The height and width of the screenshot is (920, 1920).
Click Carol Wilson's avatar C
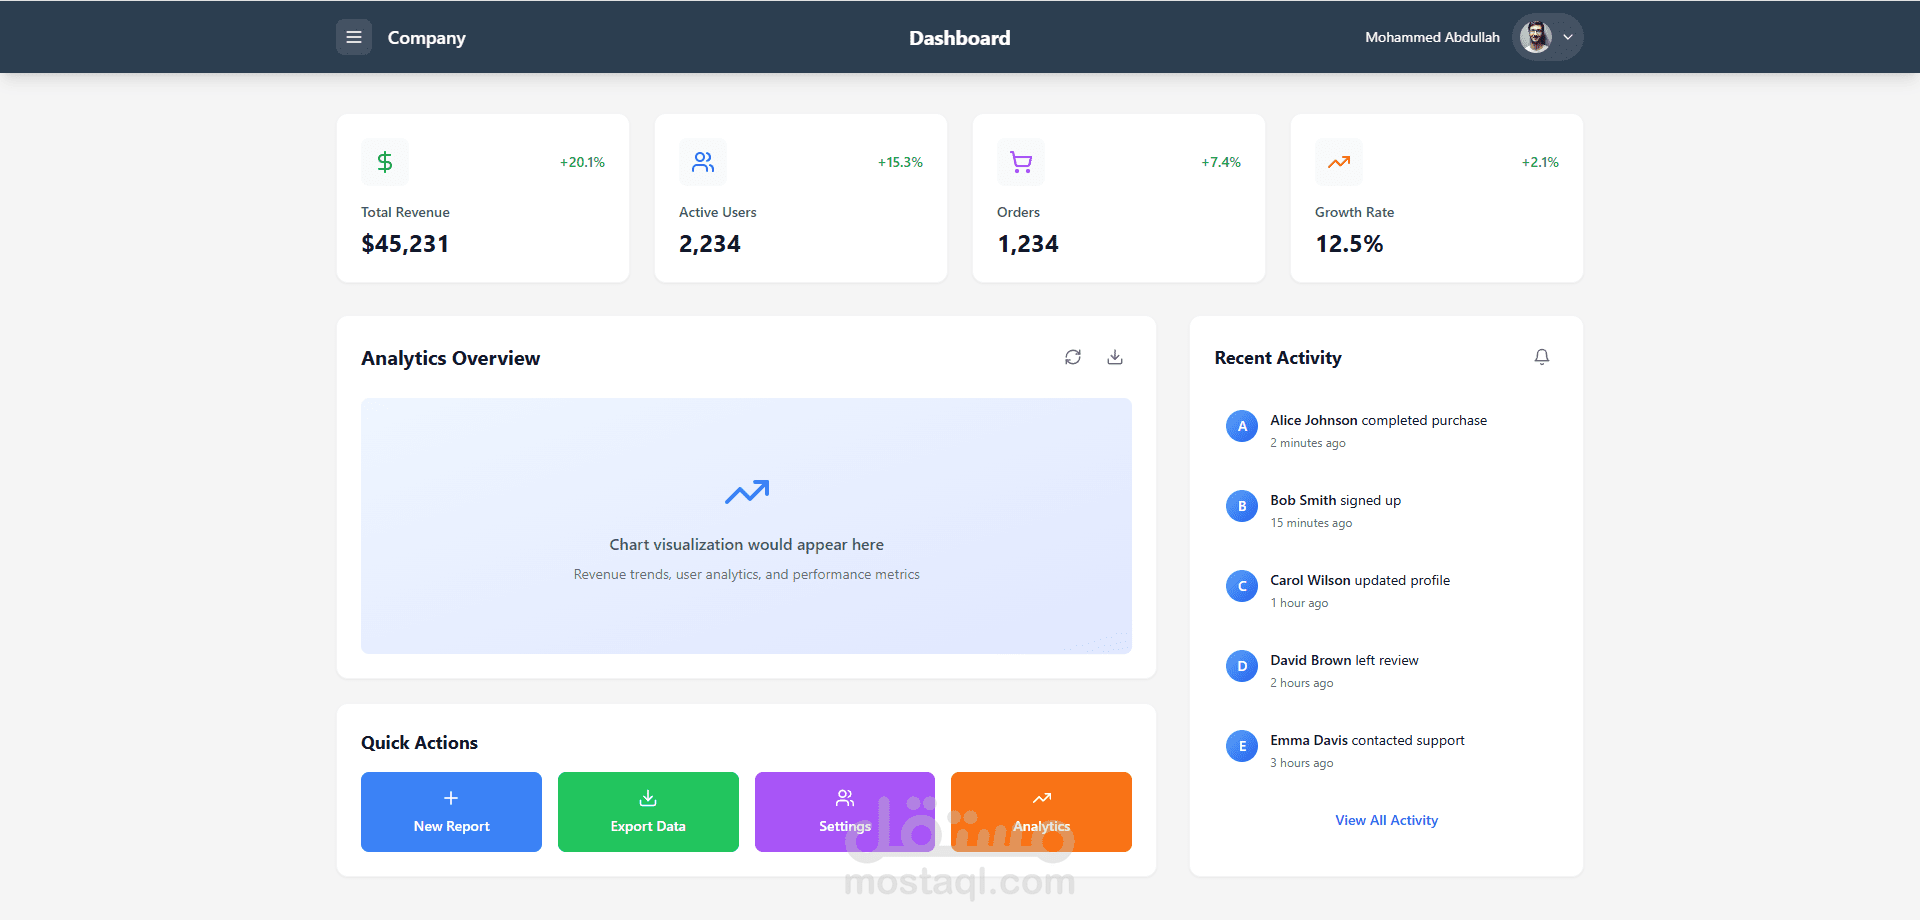(1242, 586)
